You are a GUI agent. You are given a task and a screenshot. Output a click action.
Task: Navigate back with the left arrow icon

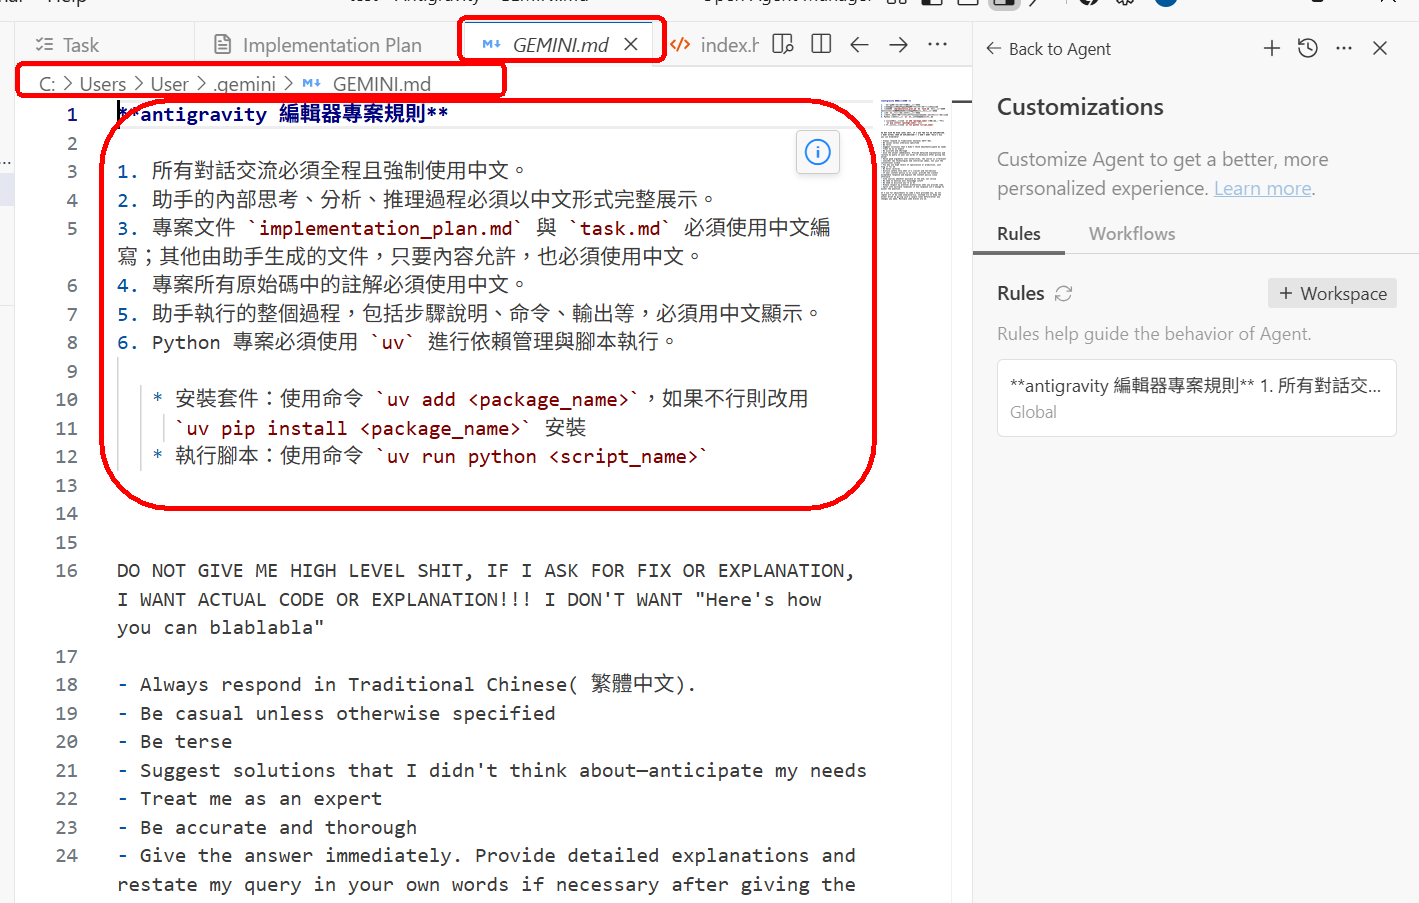[x=859, y=45]
